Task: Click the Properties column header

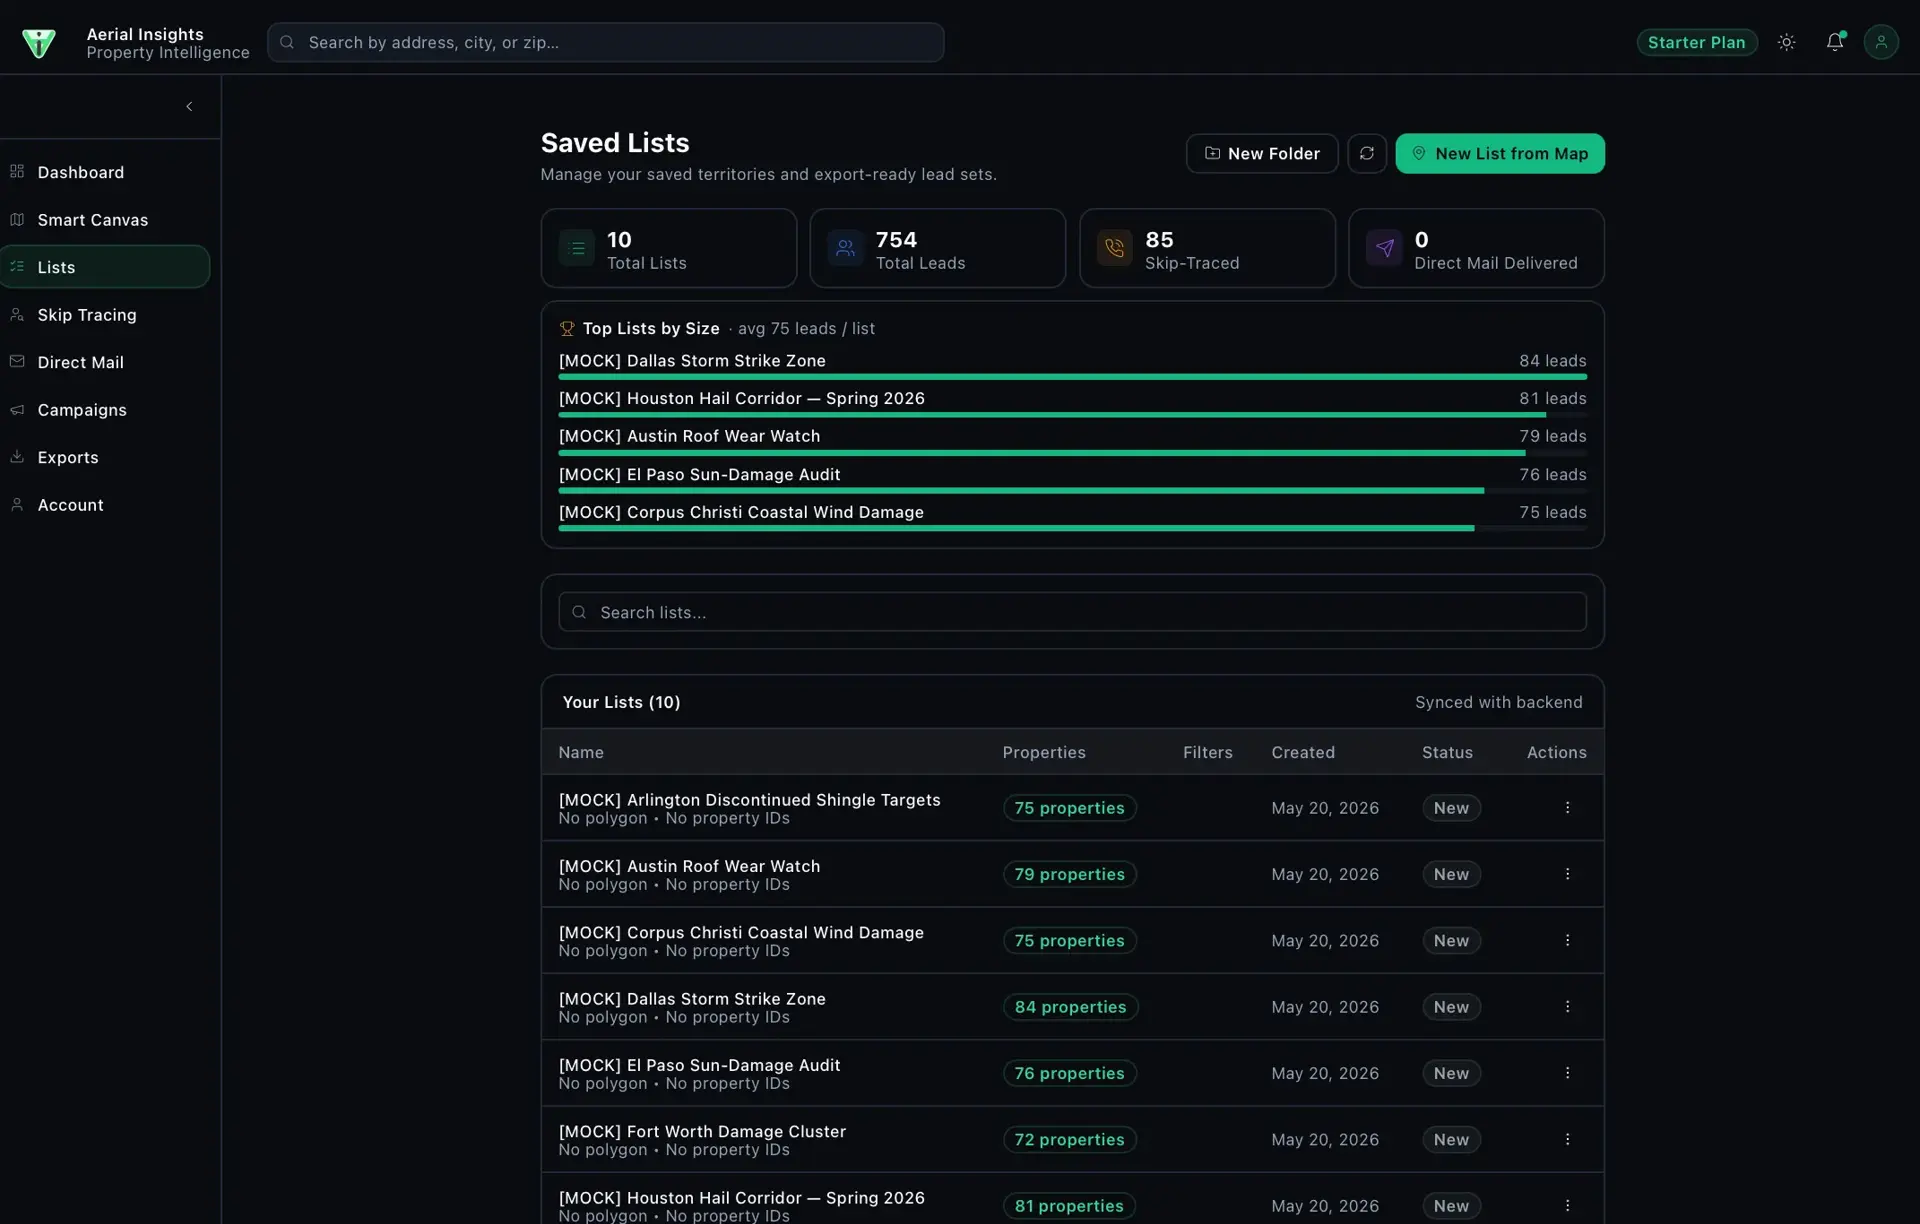Action: [x=1044, y=752]
